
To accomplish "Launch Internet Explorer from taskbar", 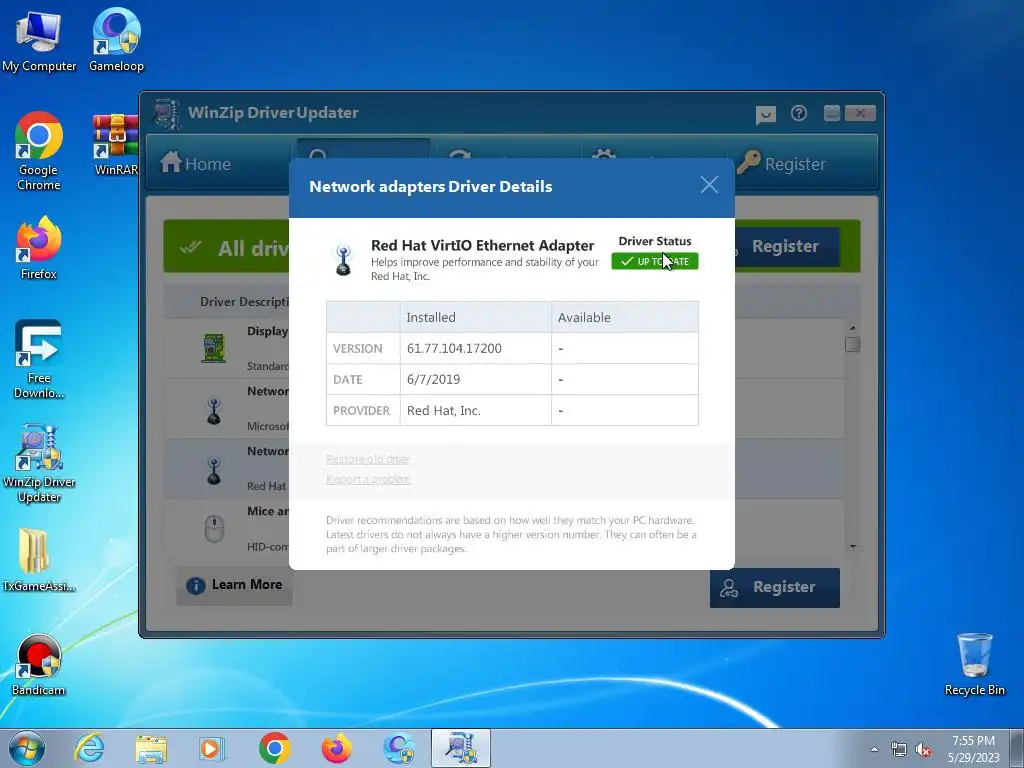I will (89, 748).
